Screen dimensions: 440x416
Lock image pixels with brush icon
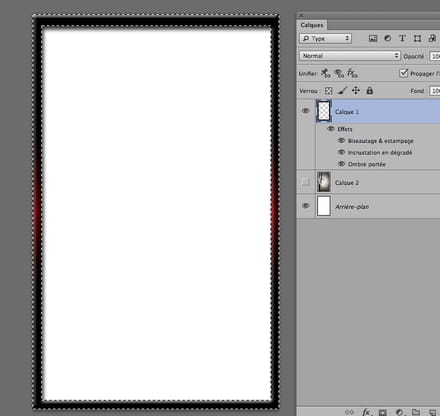(342, 91)
